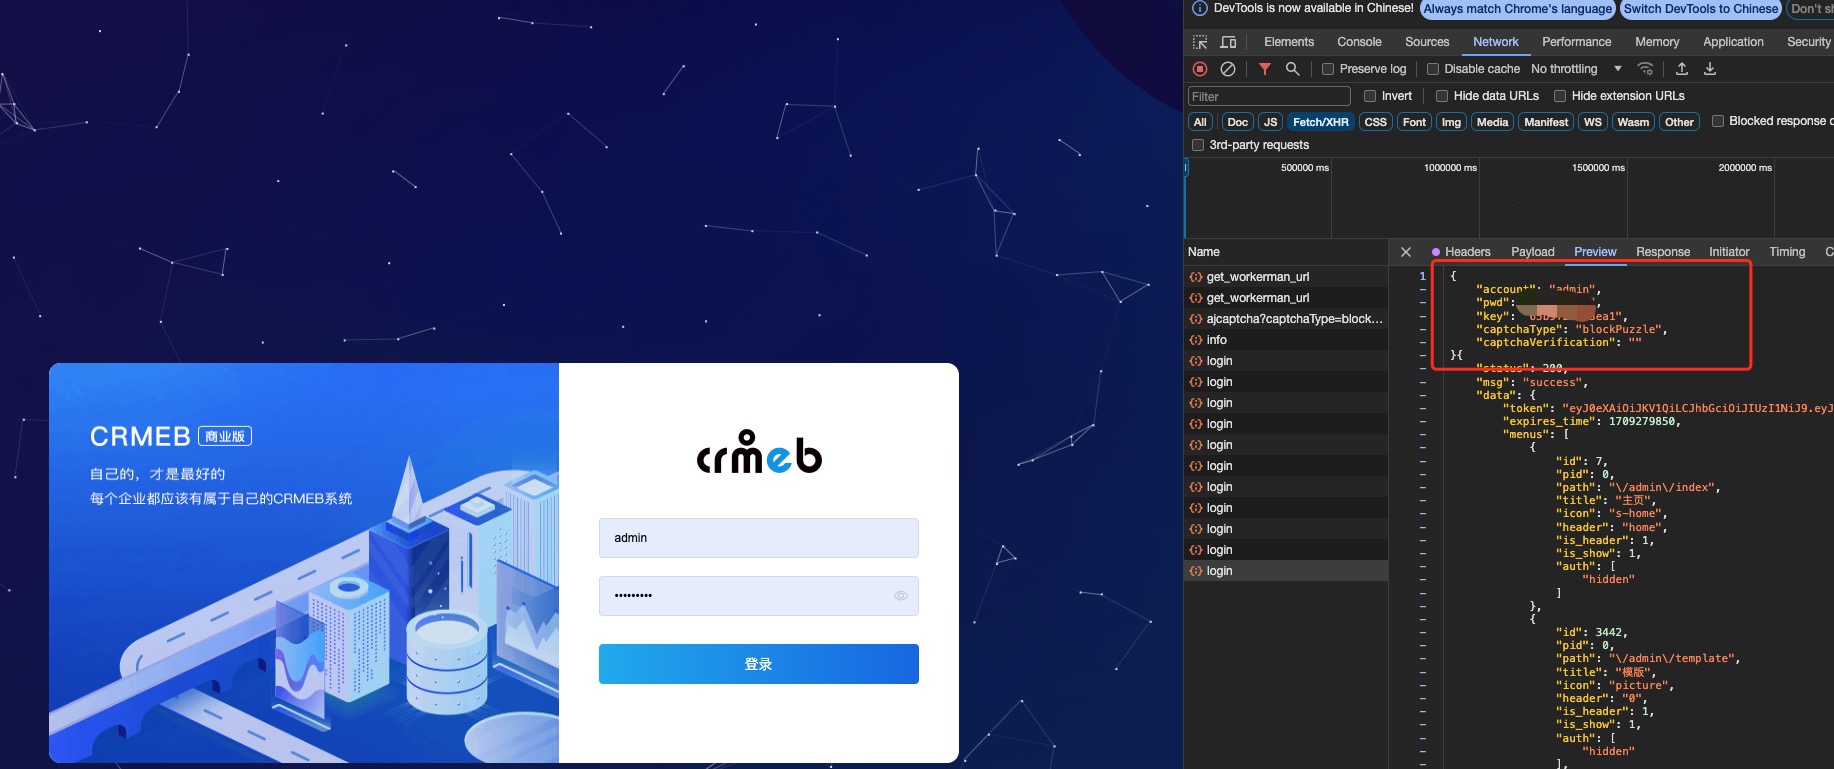The height and width of the screenshot is (769, 1834).
Task: Open the Initiator tab
Action: pos(1729,252)
